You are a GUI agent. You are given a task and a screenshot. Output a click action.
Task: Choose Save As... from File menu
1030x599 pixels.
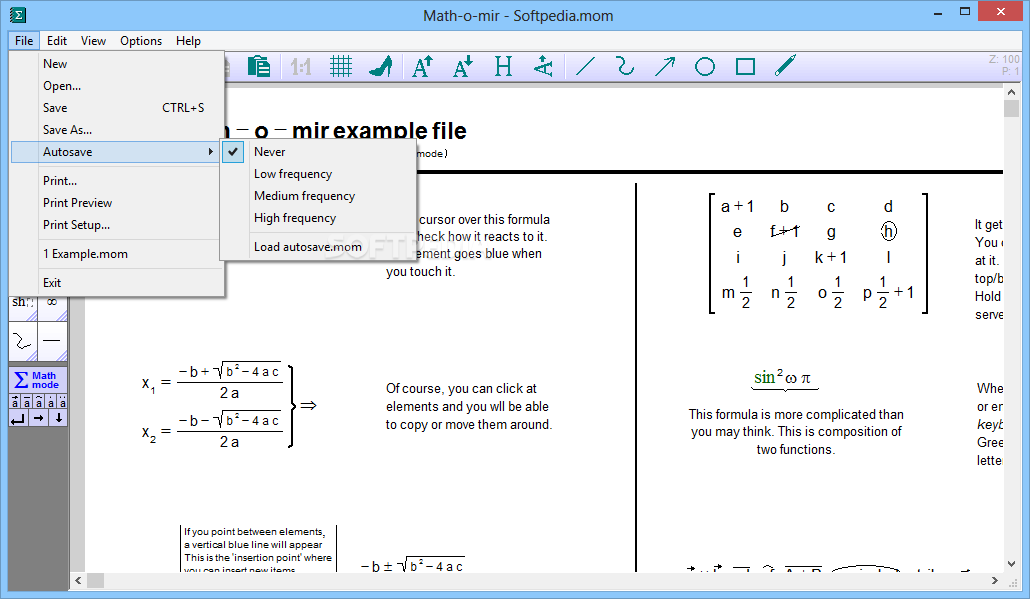click(117, 130)
